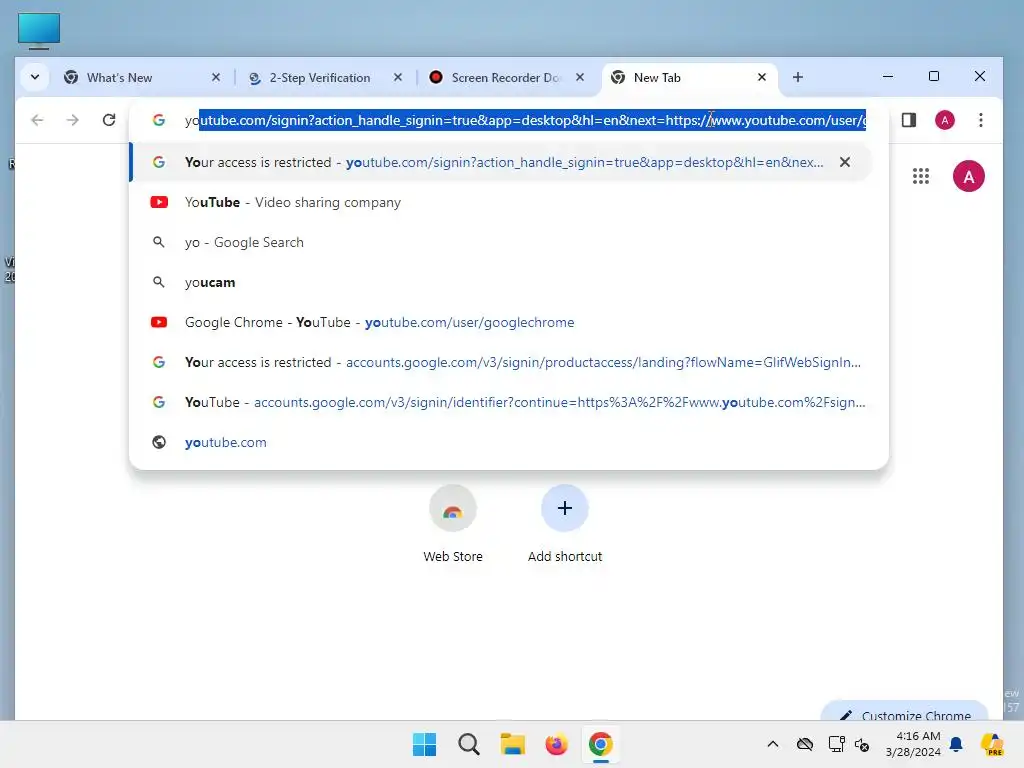
Task: Click inside the address bar URL text
Action: [525, 120]
